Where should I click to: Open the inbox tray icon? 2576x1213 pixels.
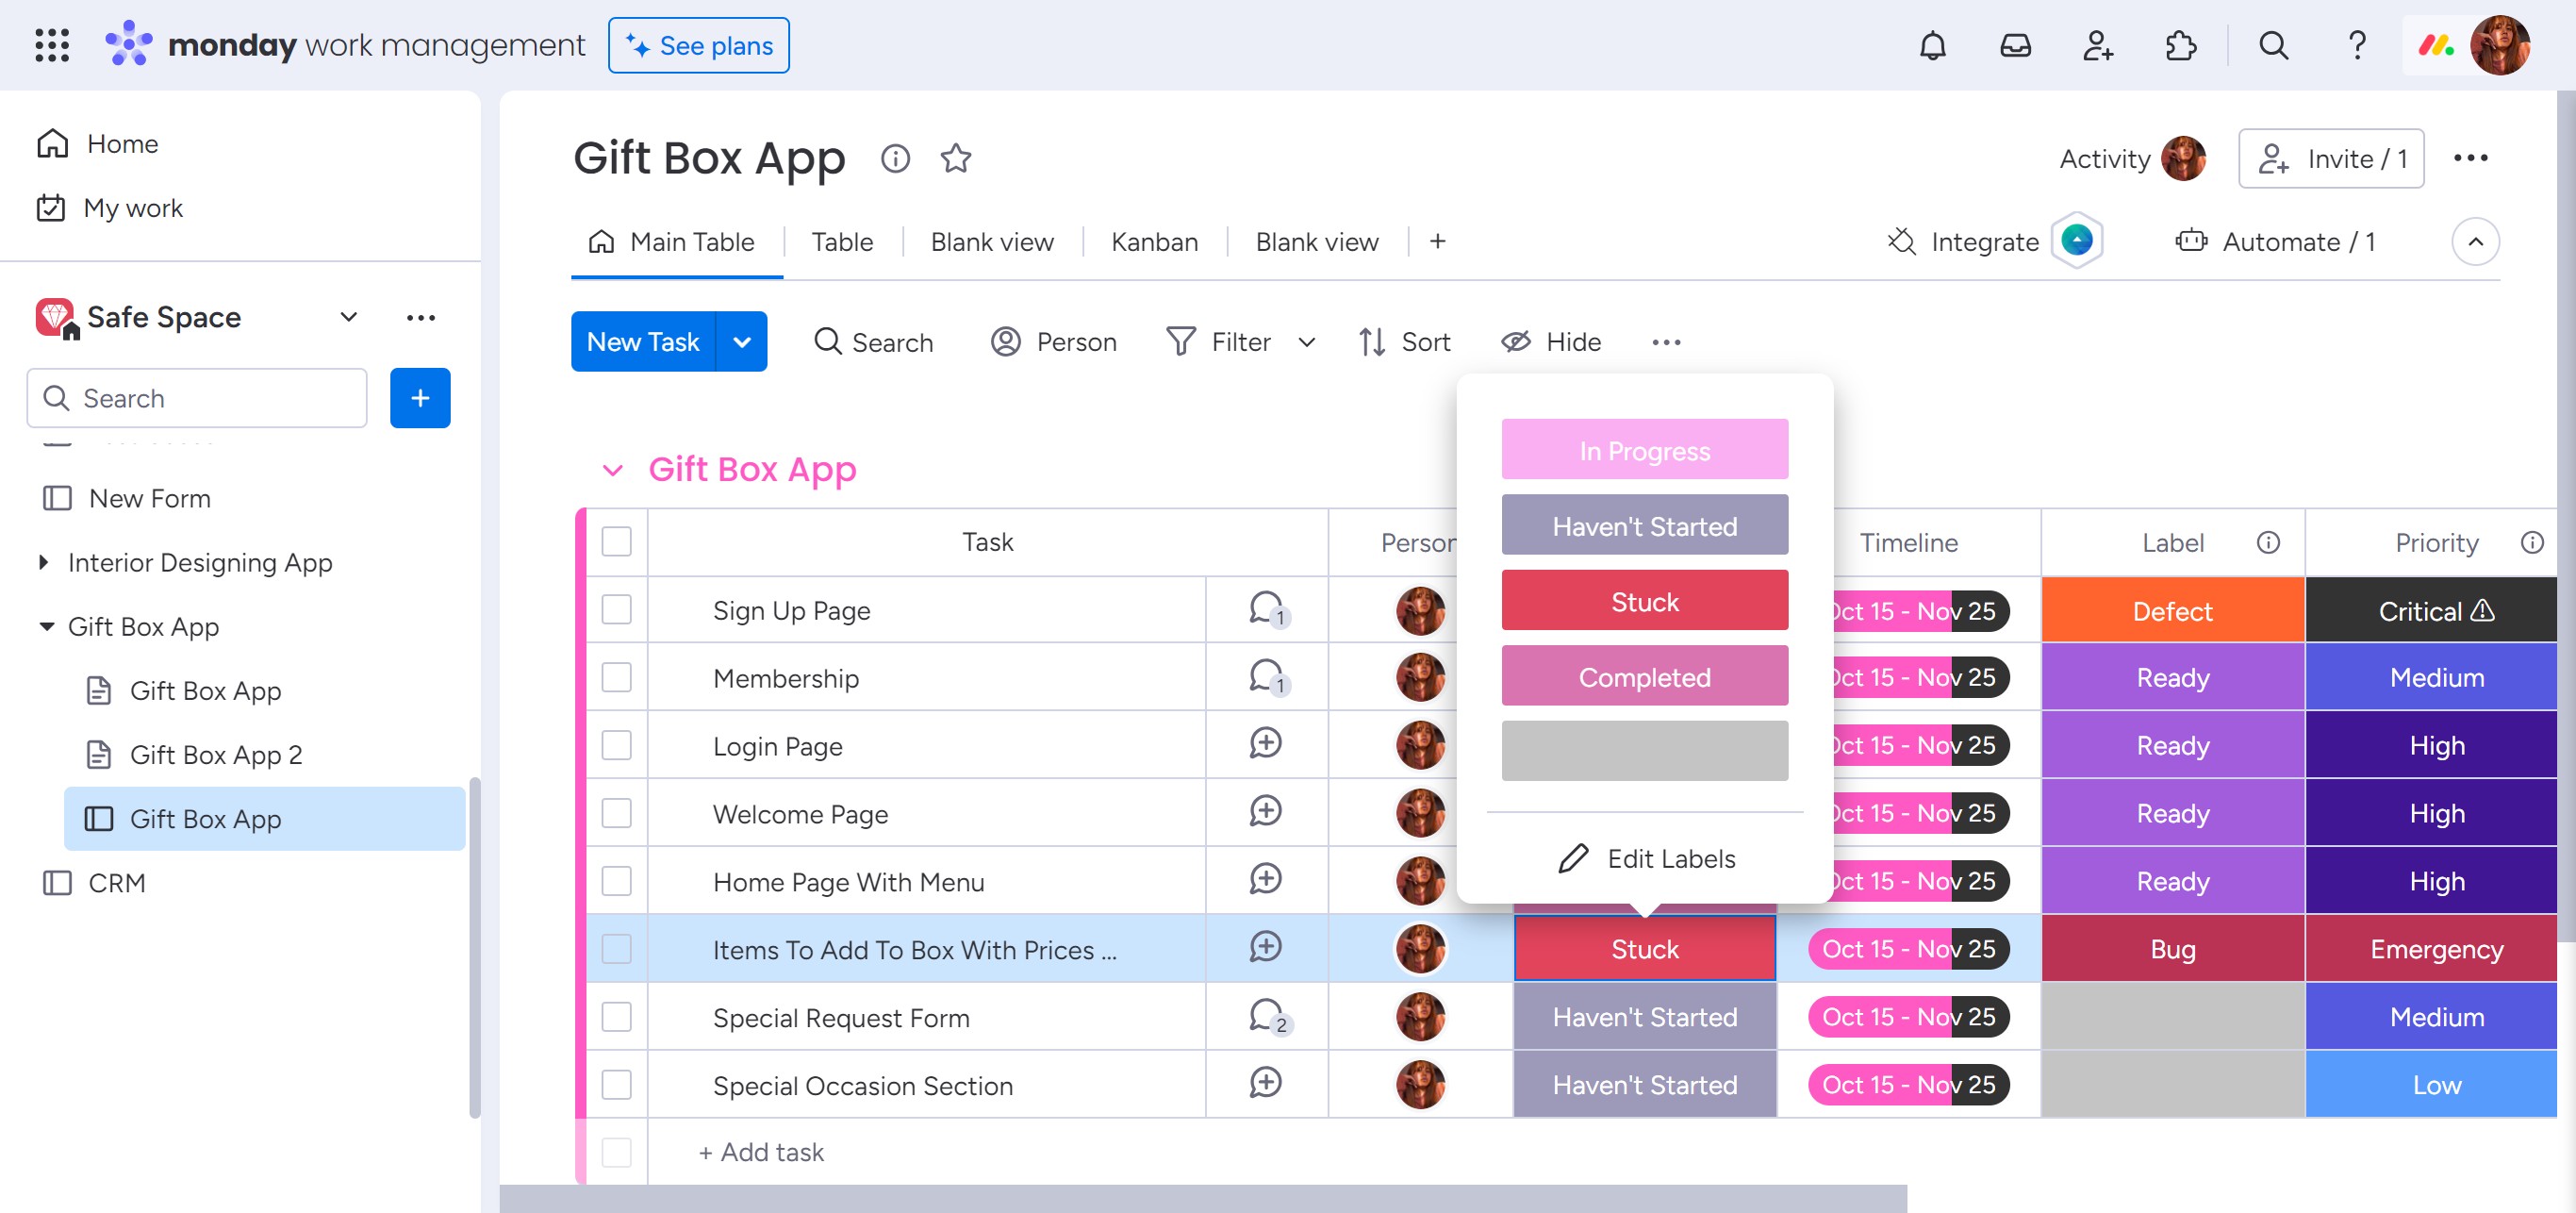(x=2015, y=45)
